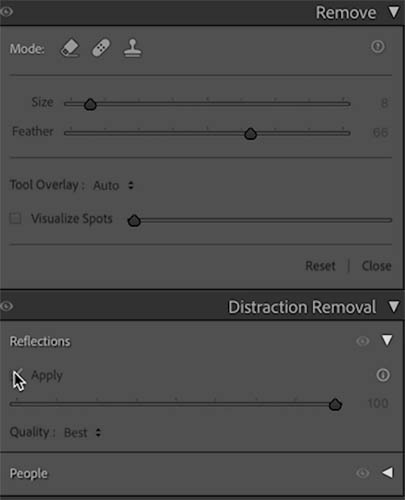Click the Close button in Remove panel
405x500 pixels.
coord(377,266)
